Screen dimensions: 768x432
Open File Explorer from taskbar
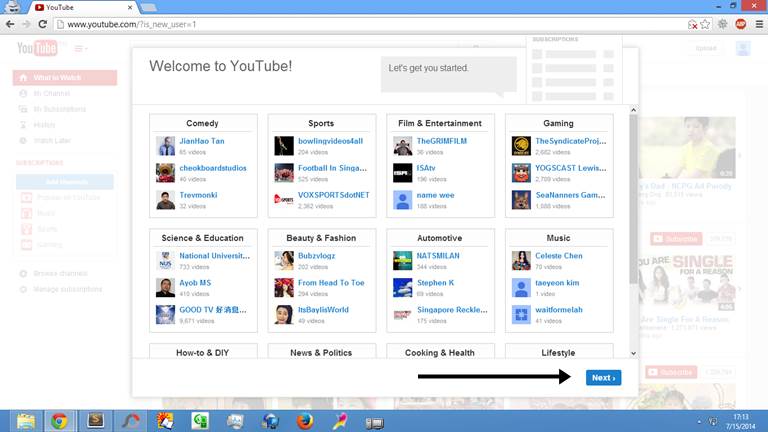(x=25, y=421)
